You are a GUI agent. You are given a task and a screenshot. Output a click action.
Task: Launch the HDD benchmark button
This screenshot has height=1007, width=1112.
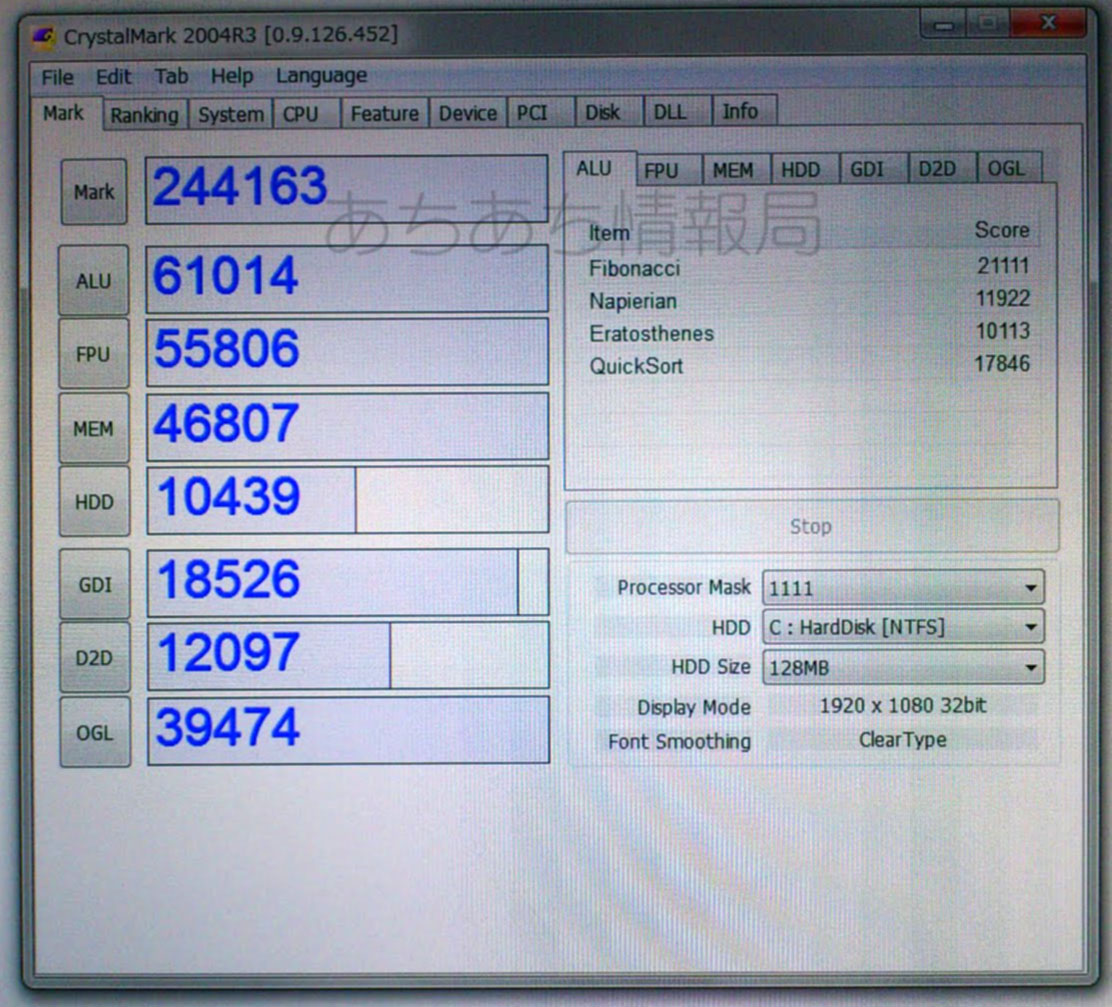pos(94,502)
